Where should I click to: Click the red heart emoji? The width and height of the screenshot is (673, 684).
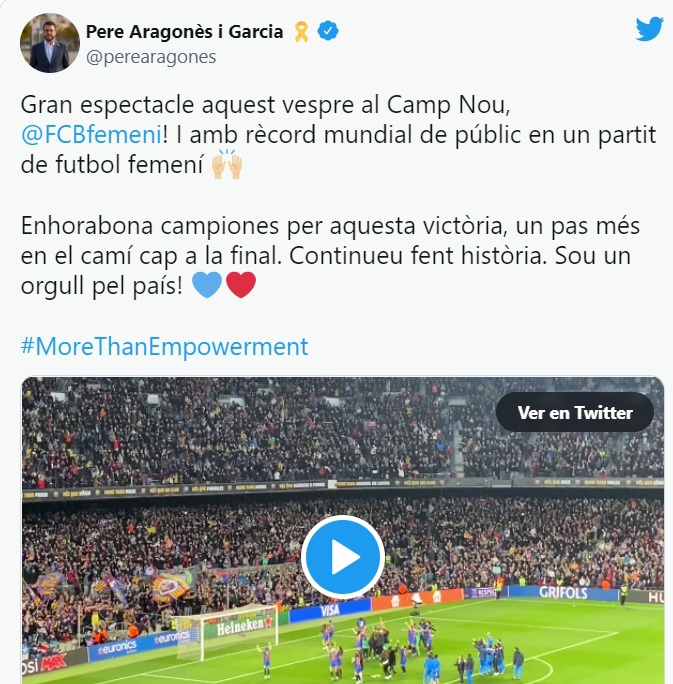click(x=241, y=285)
